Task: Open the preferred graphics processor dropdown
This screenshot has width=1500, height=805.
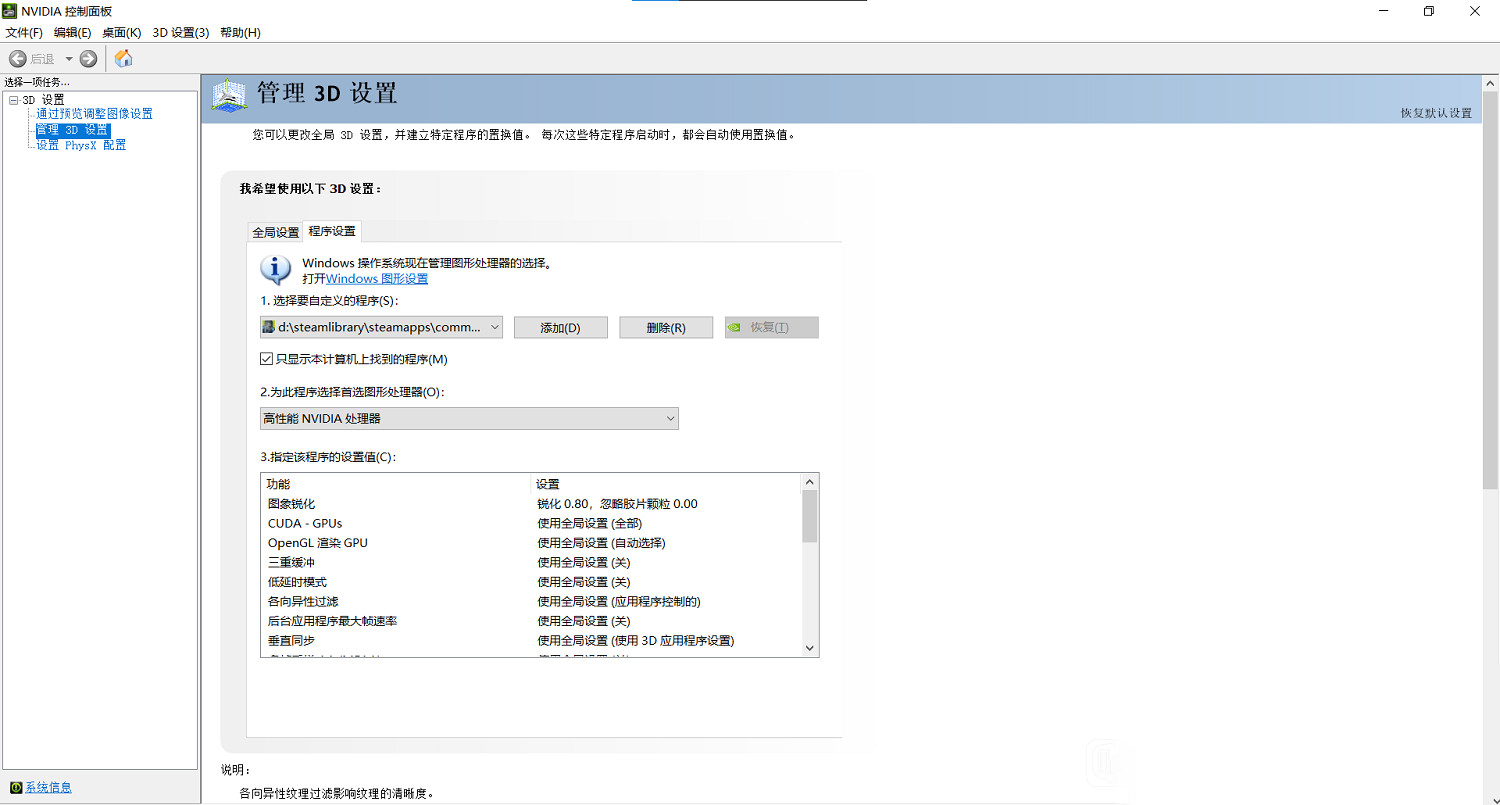Action: point(670,418)
